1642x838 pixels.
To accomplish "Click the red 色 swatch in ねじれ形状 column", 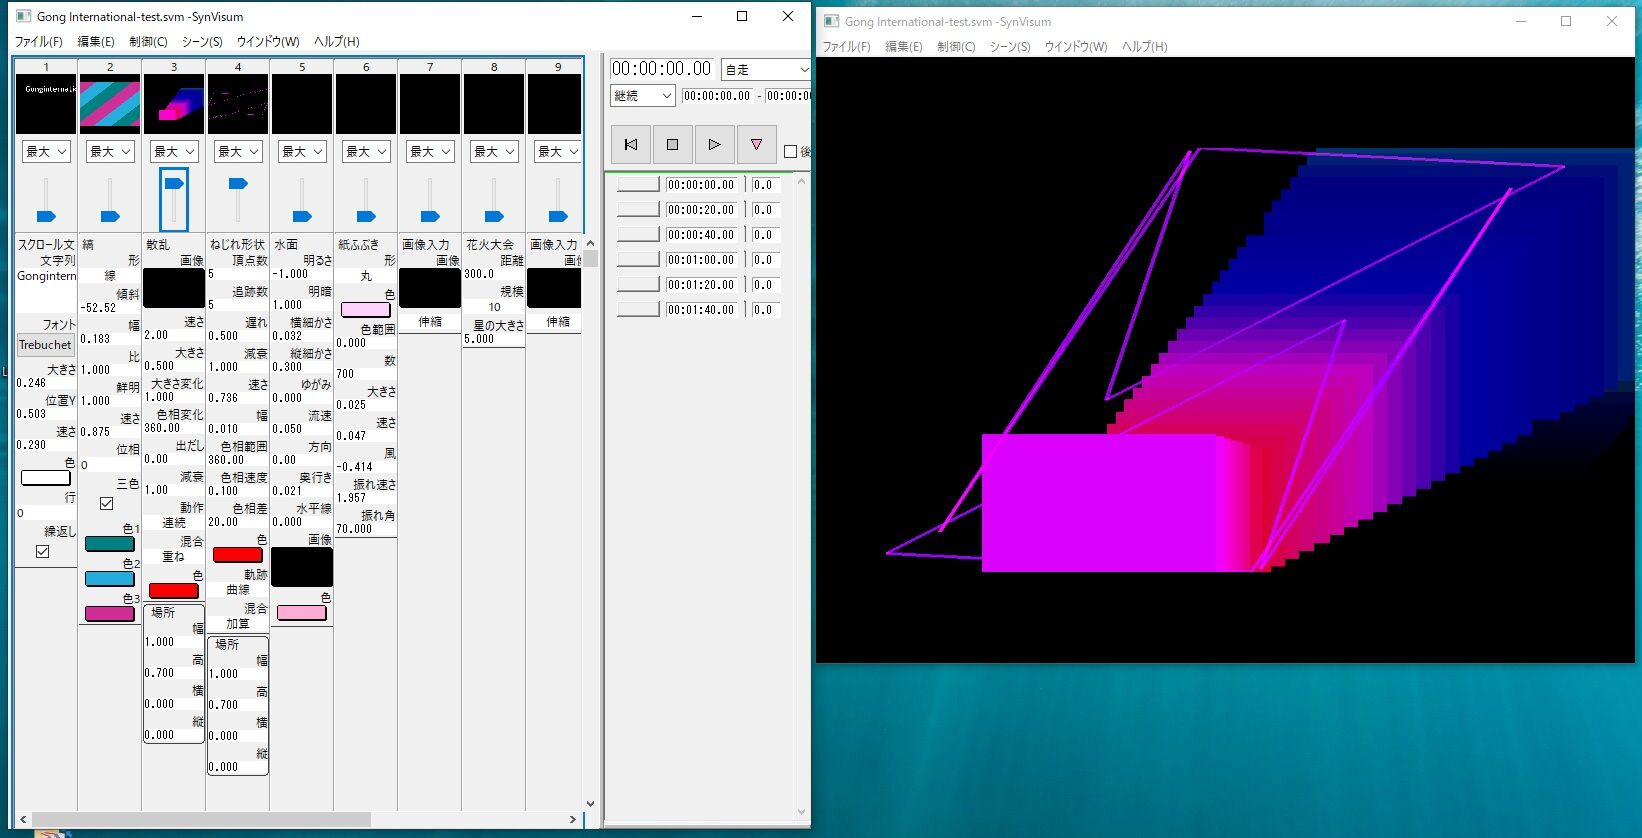I will point(238,555).
